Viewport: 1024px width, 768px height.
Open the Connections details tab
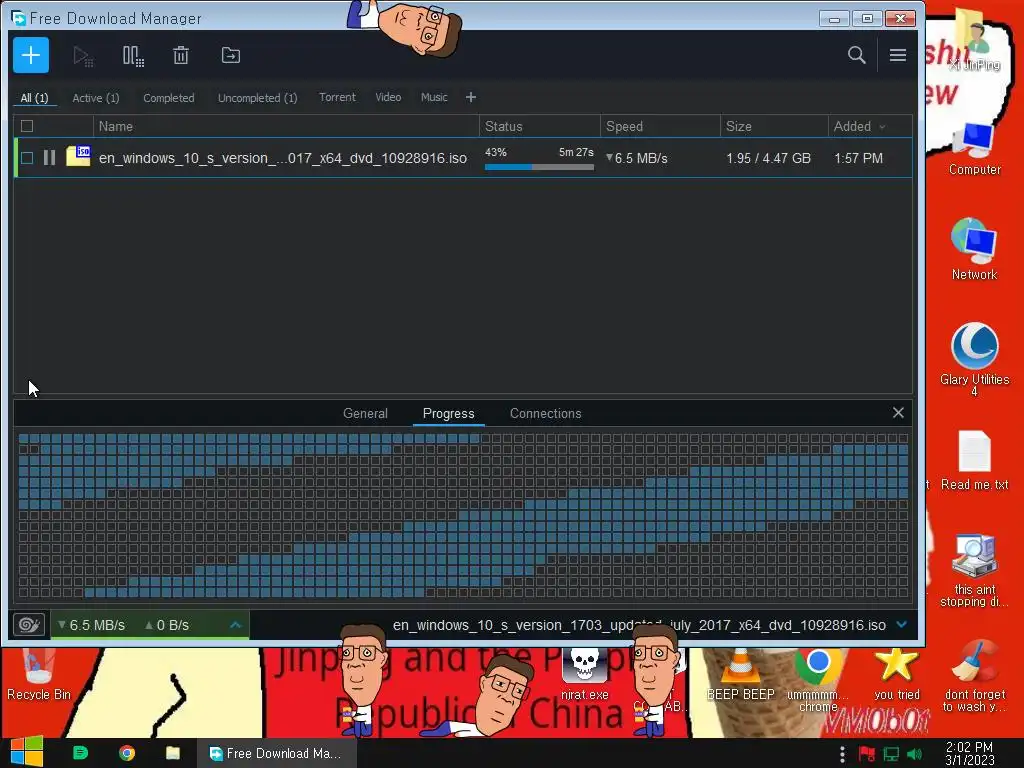coord(545,413)
